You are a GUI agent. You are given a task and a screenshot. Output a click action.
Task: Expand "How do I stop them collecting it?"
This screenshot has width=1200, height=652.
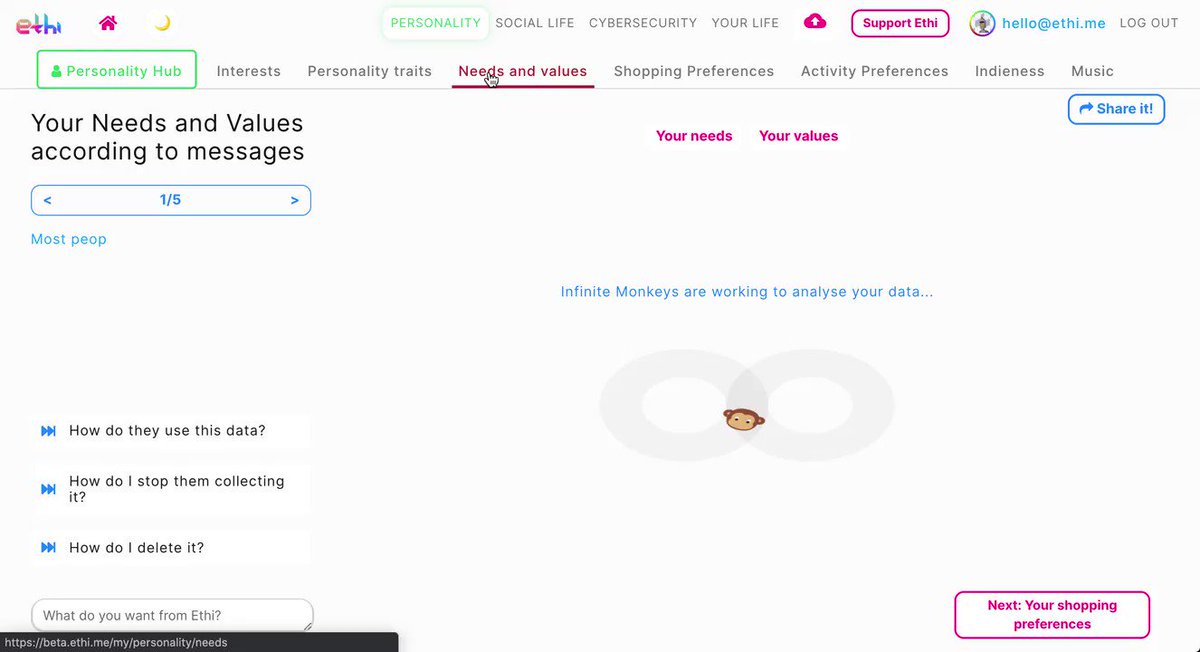coord(171,489)
